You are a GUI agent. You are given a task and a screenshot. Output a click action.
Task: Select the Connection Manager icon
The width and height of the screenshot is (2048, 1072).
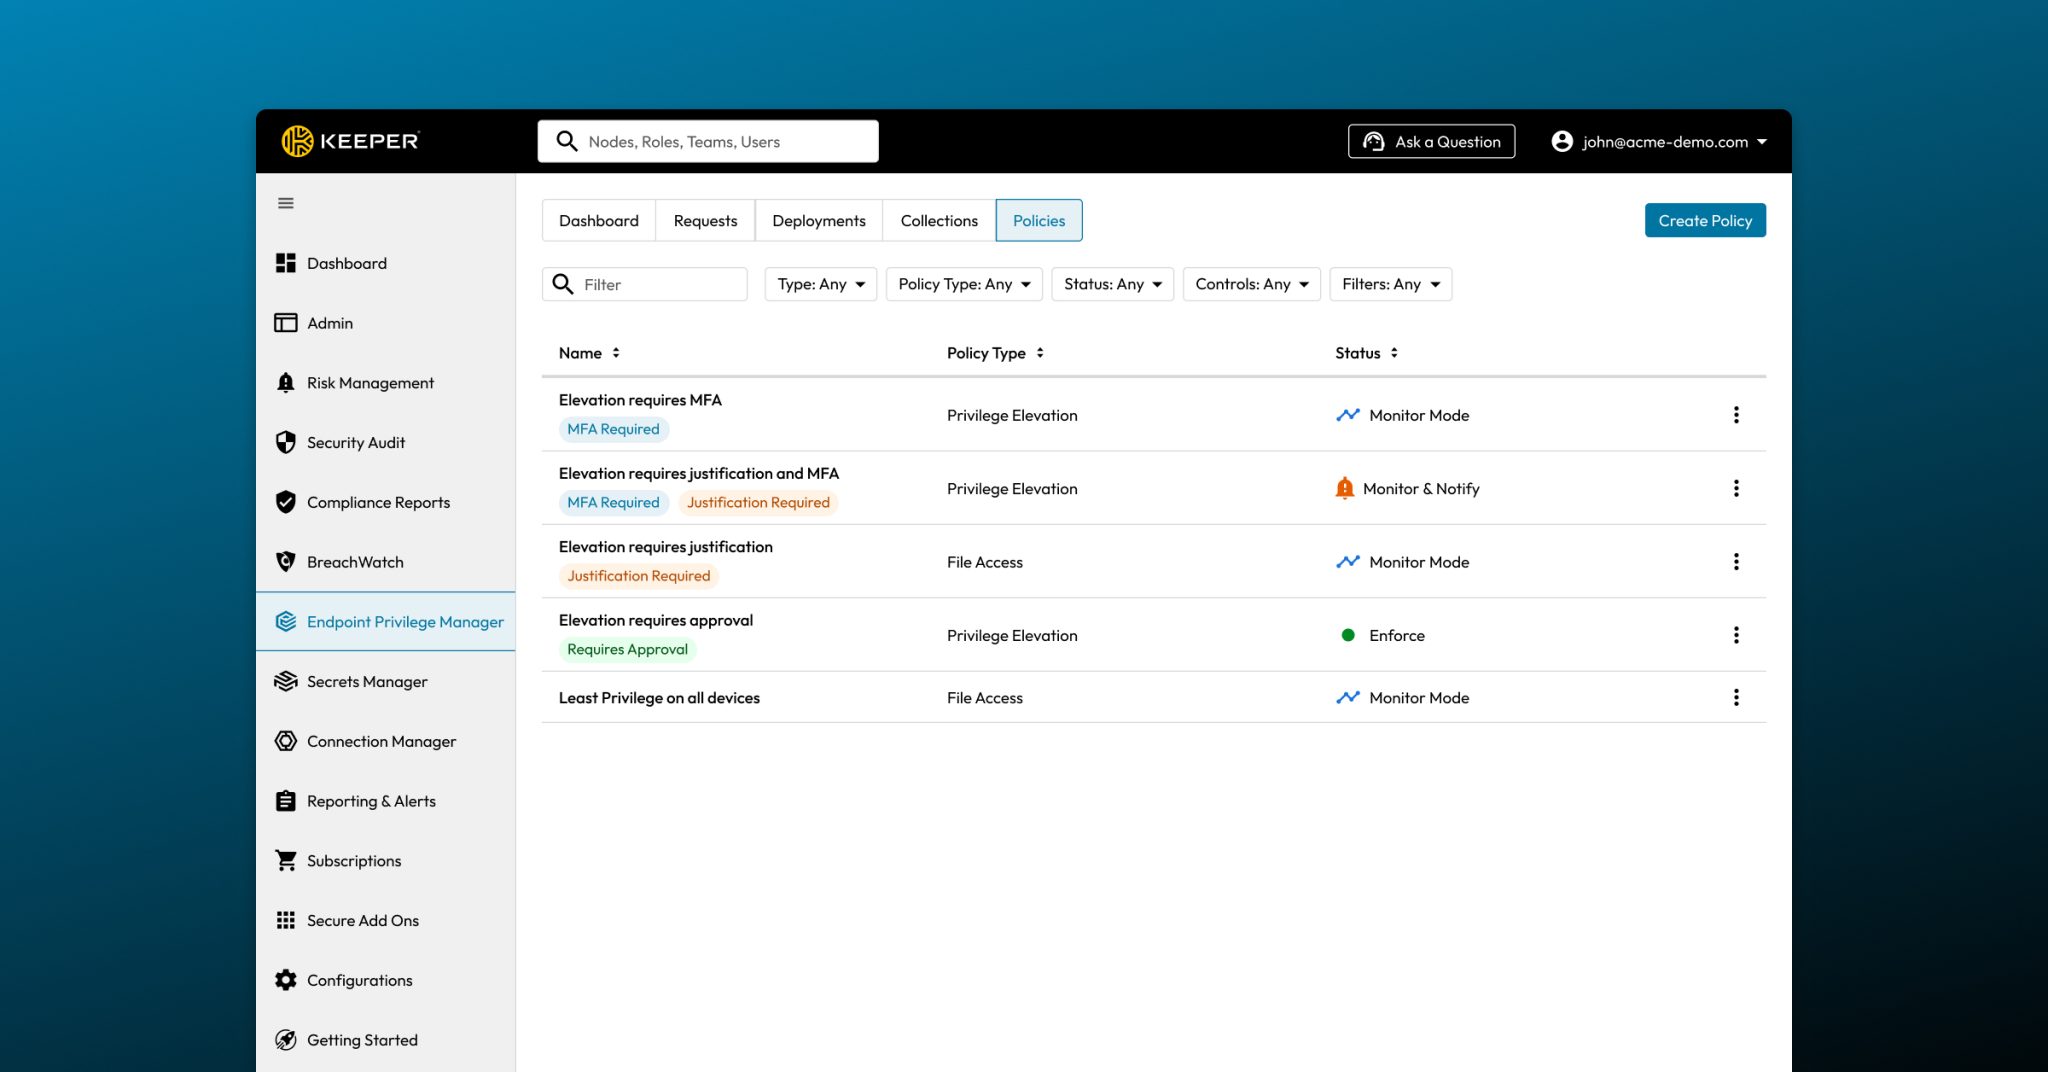point(286,740)
